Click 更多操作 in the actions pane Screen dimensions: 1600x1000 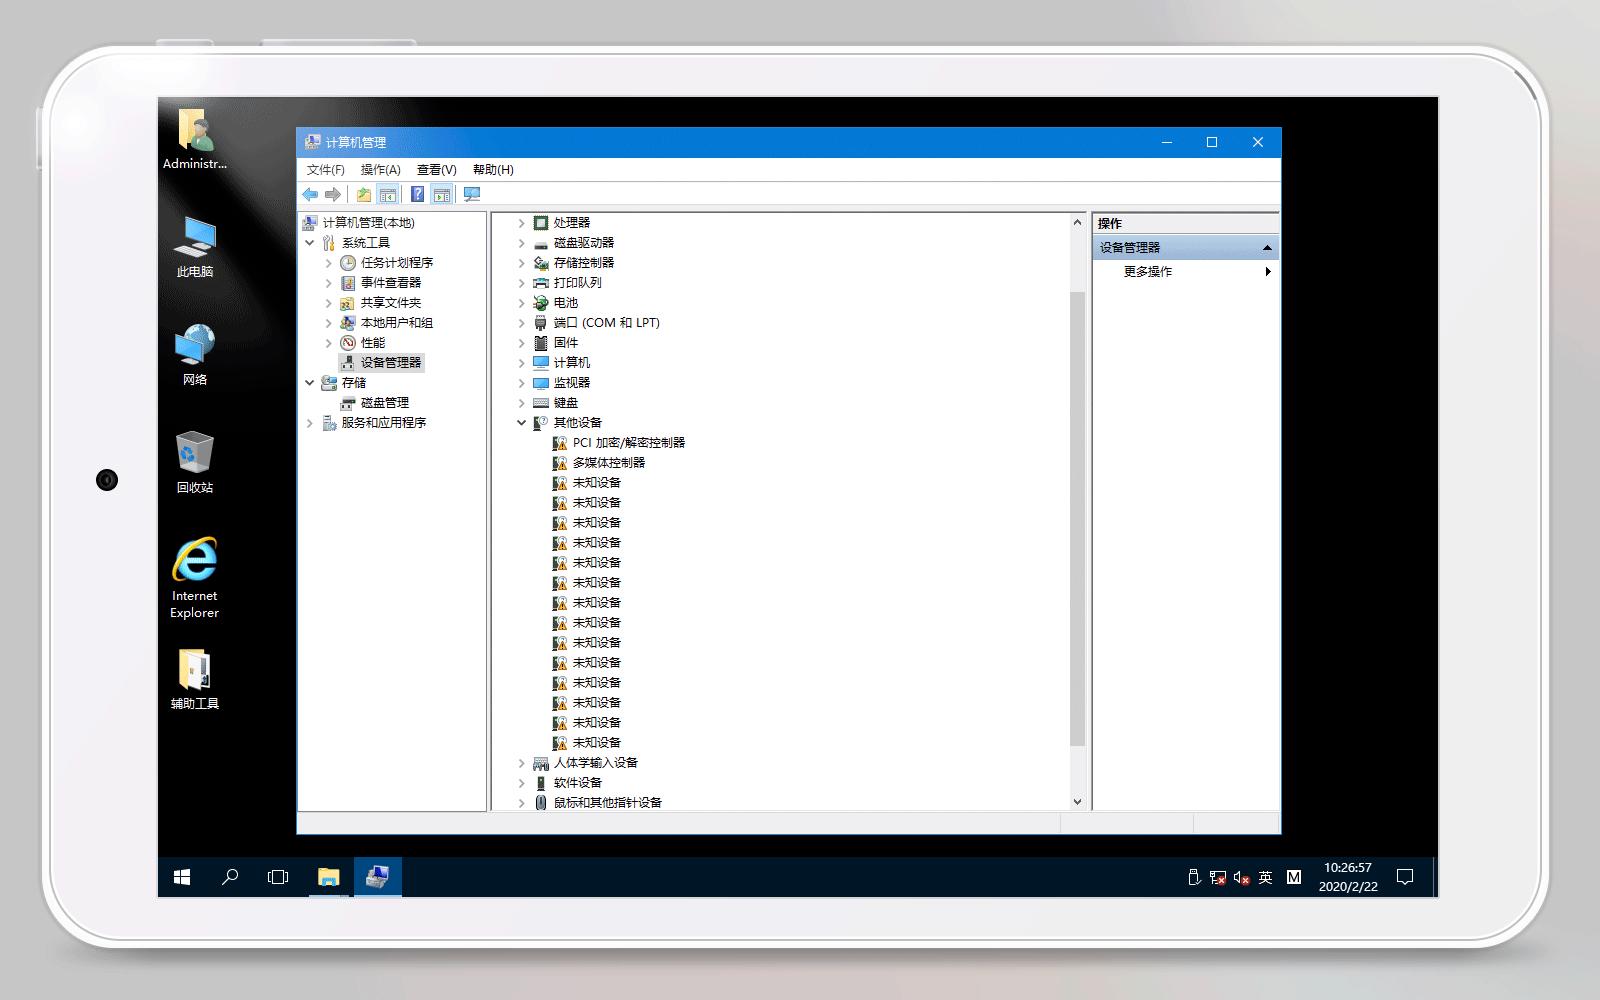point(1148,271)
